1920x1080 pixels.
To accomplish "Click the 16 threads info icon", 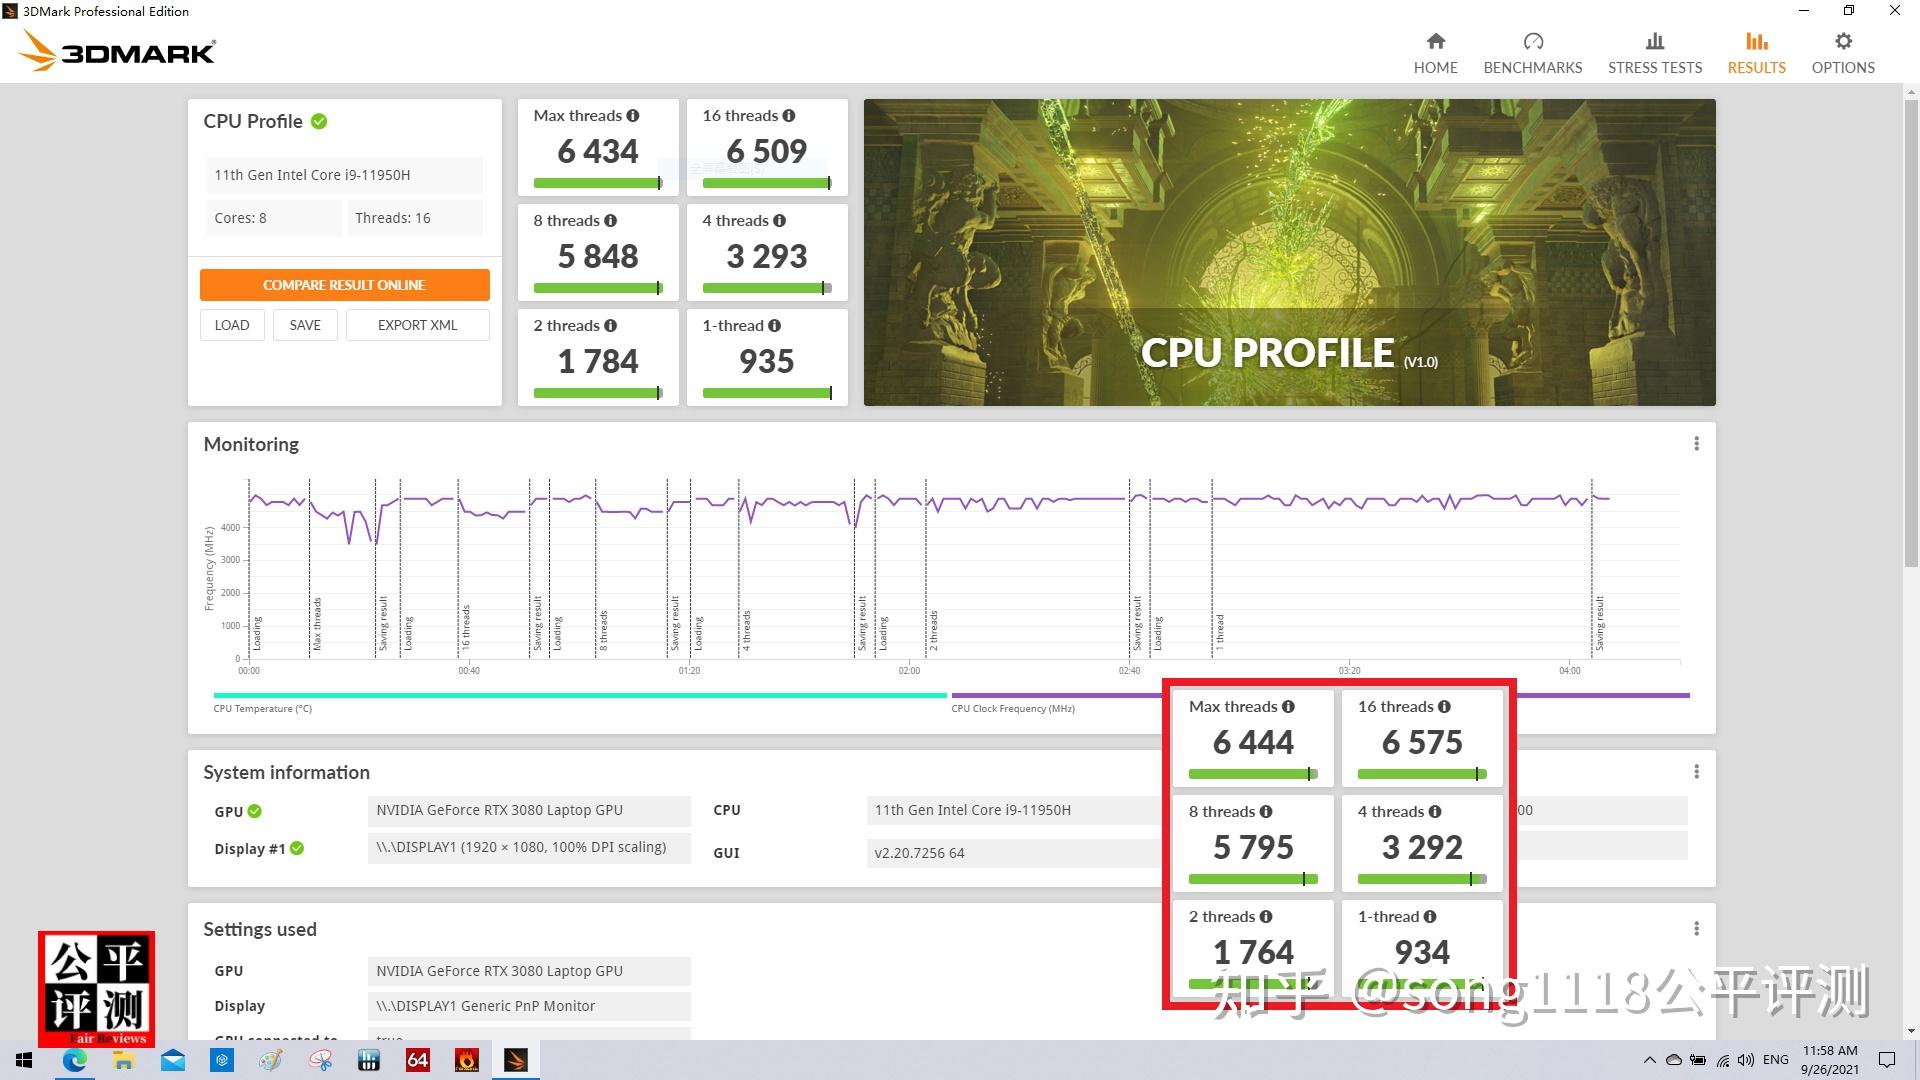I will pos(789,116).
